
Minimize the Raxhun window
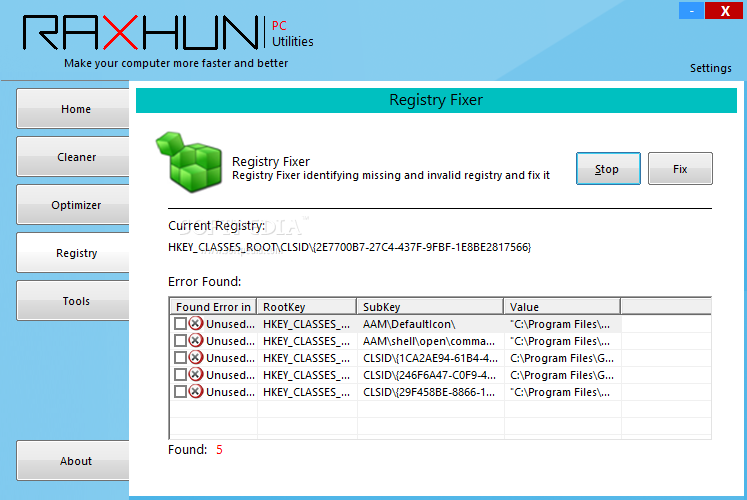(x=691, y=10)
